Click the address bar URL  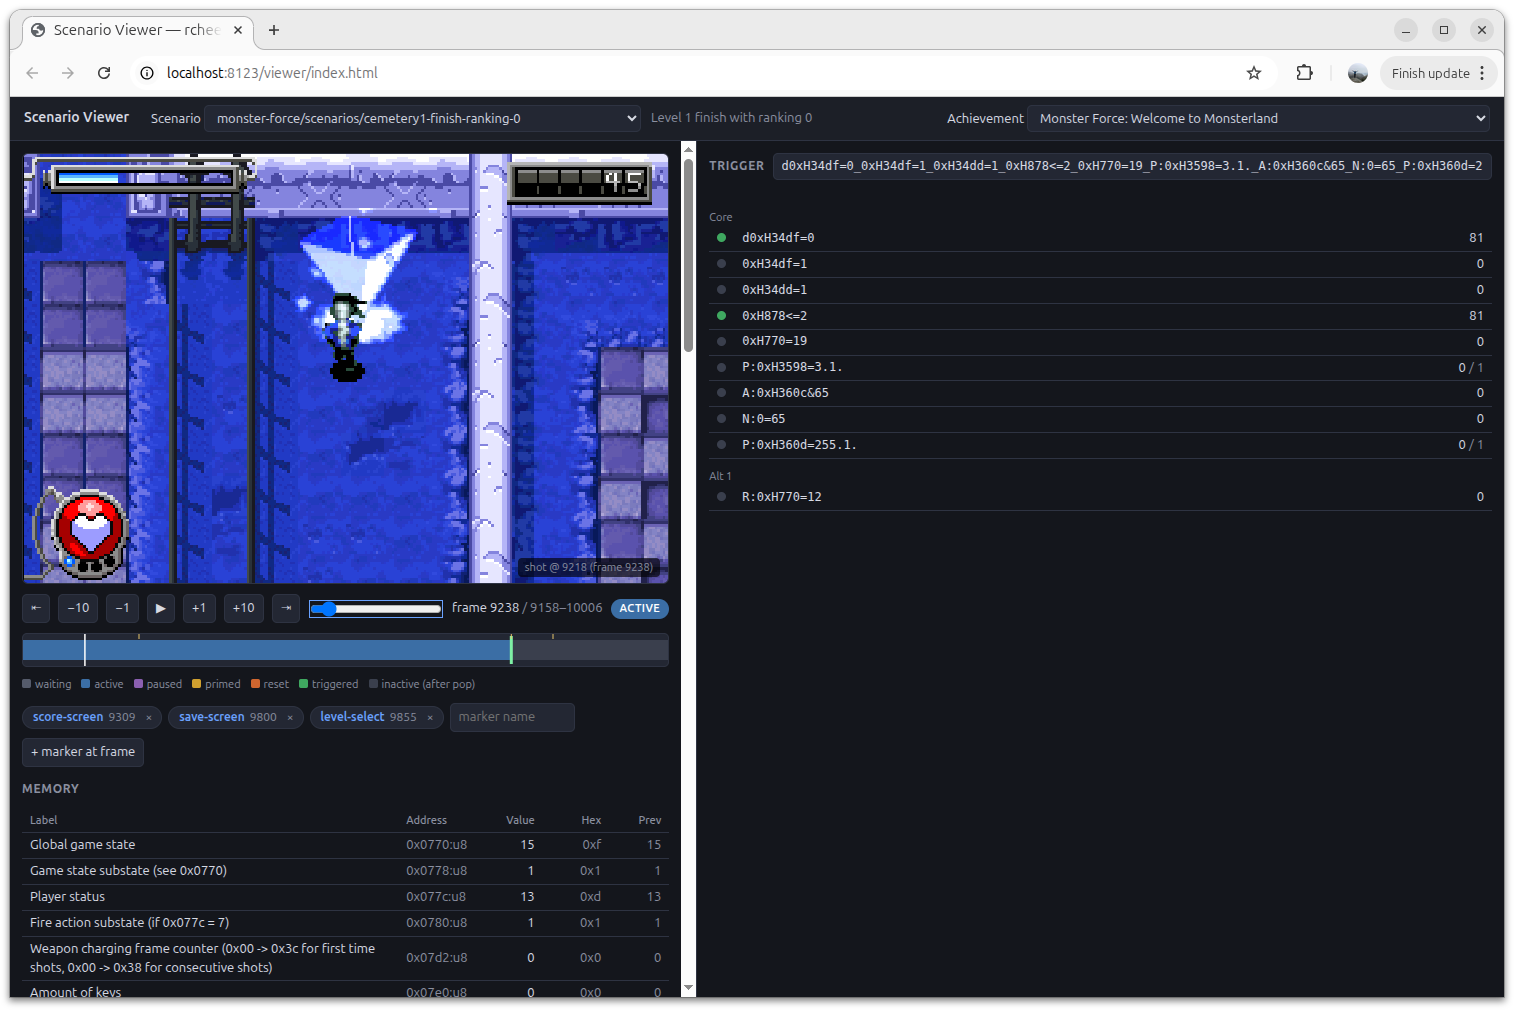pyautogui.click(x=272, y=73)
